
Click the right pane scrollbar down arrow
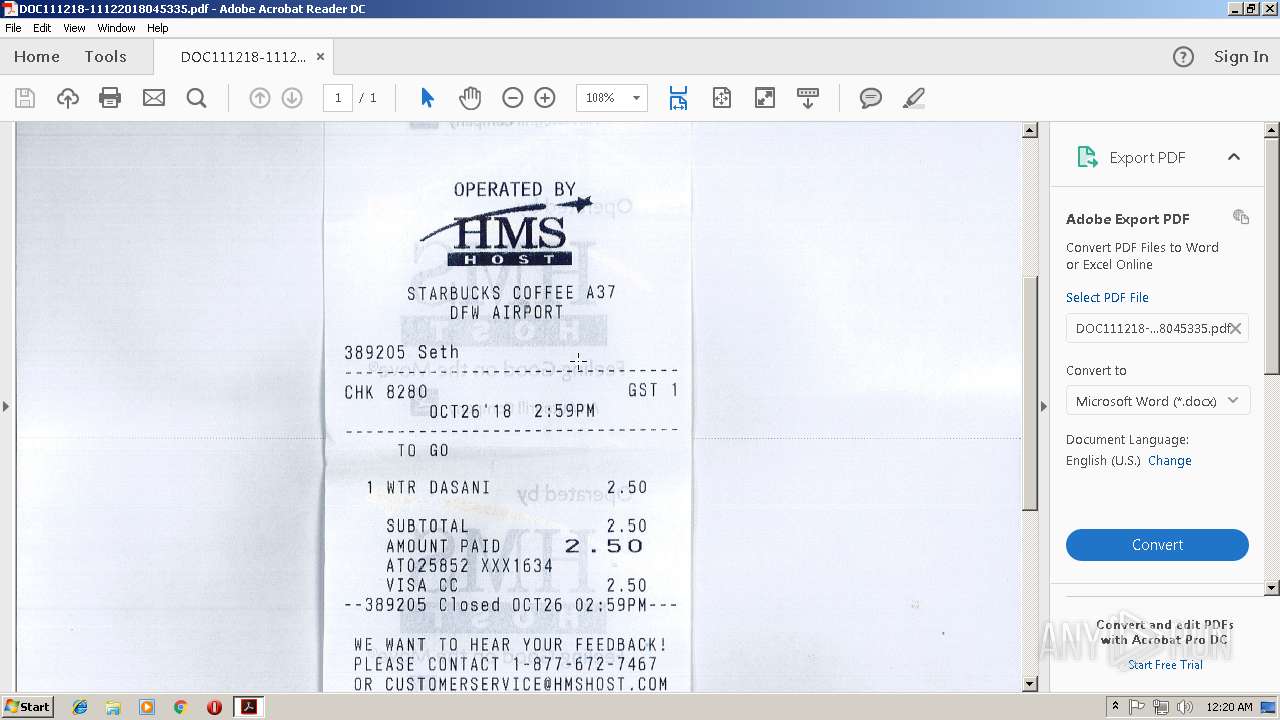tap(1272, 588)
